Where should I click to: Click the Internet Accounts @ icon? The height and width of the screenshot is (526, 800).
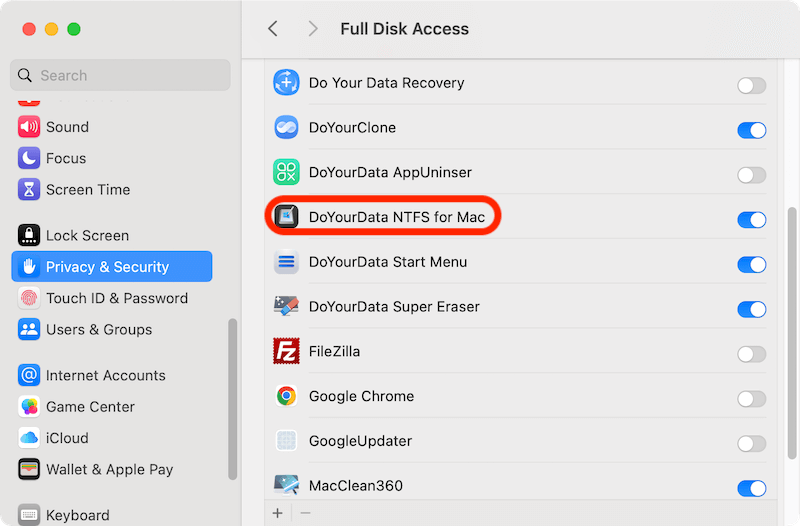tap(29, 375)
